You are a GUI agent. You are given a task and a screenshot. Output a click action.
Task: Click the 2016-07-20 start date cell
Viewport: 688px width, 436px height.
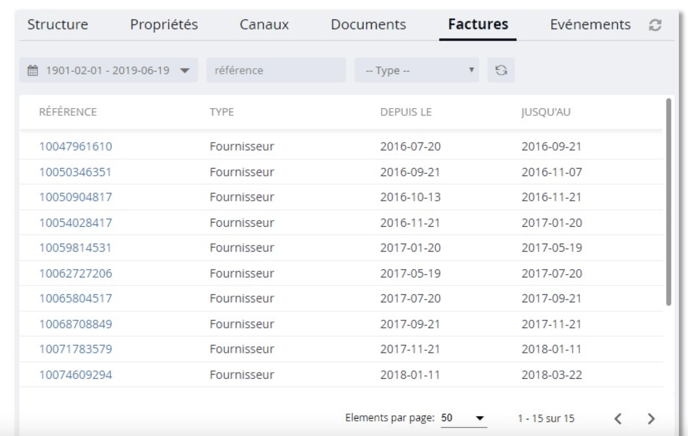(x=410, y=147)
